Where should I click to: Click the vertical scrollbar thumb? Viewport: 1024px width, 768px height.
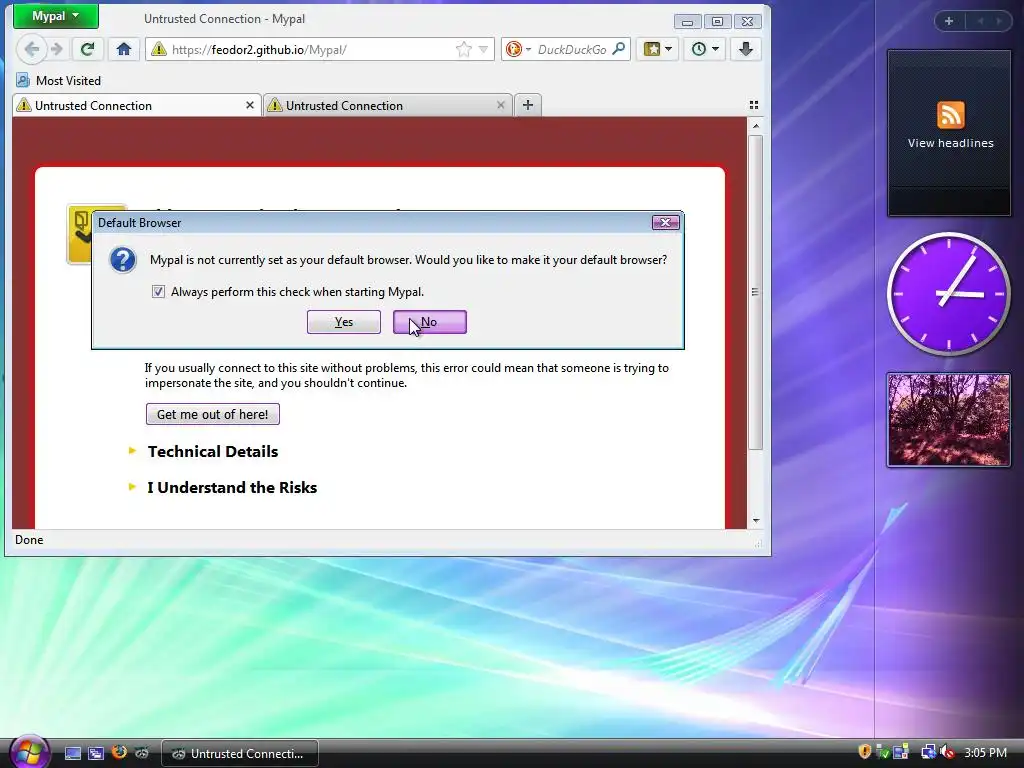756,292
